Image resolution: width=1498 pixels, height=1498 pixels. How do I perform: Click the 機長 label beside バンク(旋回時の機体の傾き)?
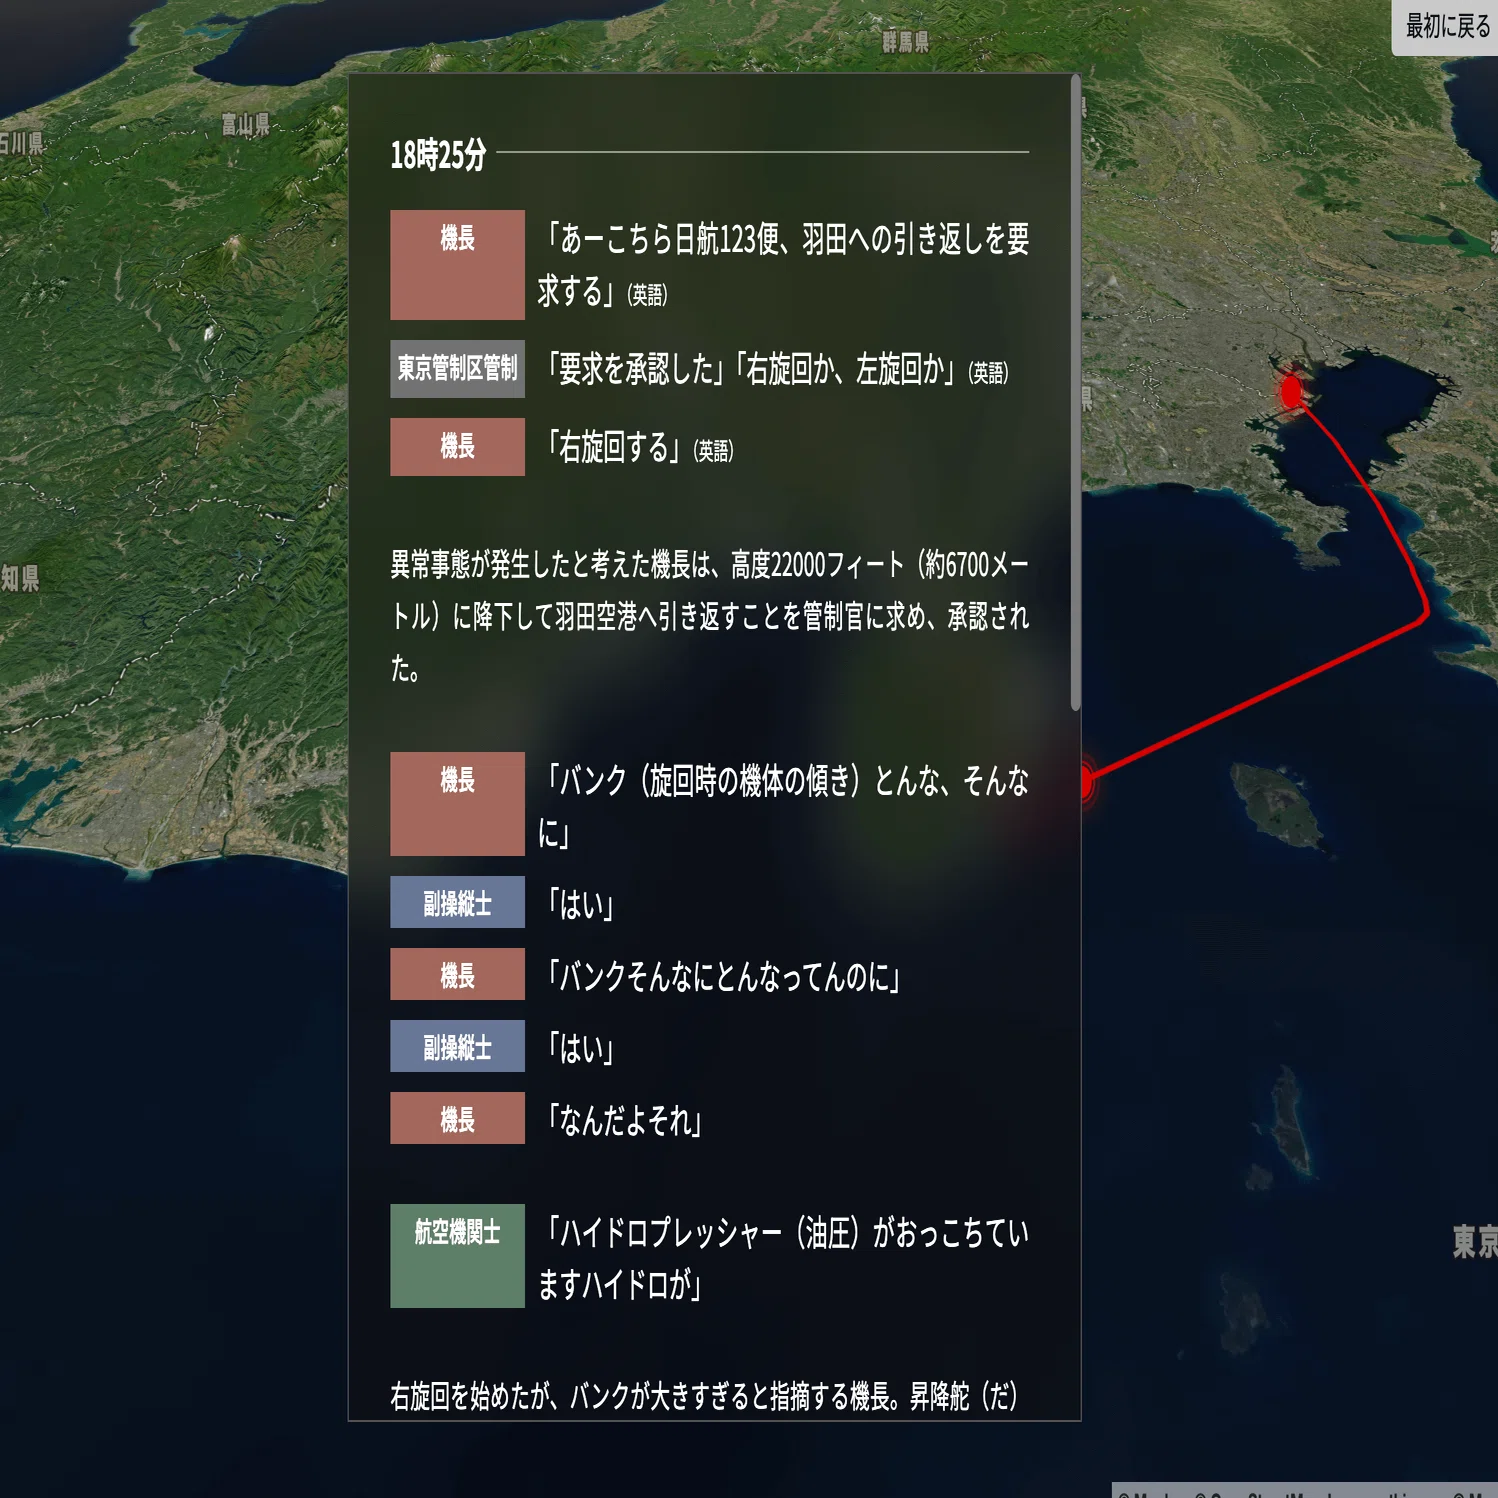(457, 804)
